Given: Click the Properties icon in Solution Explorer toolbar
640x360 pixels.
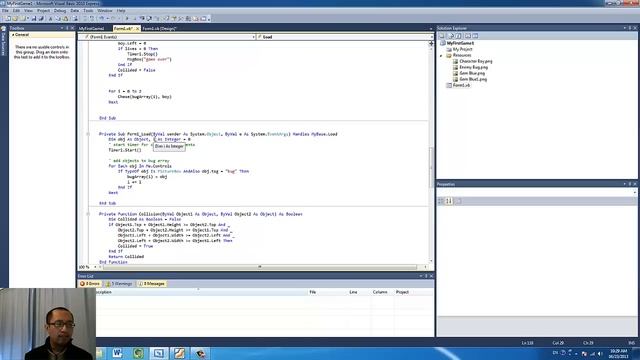Looking at the screenshot, I should [x=442, y=36].
